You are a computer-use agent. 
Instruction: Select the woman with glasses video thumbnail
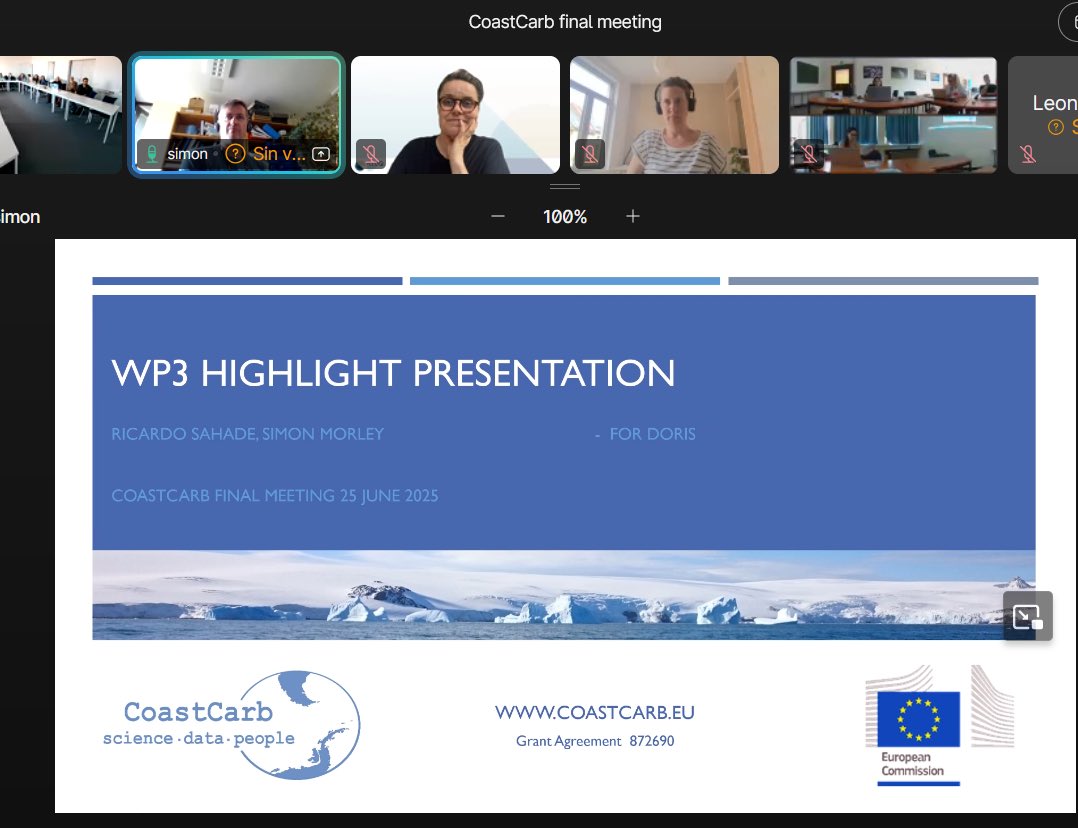pyautogui.click(x=455, y=115)
